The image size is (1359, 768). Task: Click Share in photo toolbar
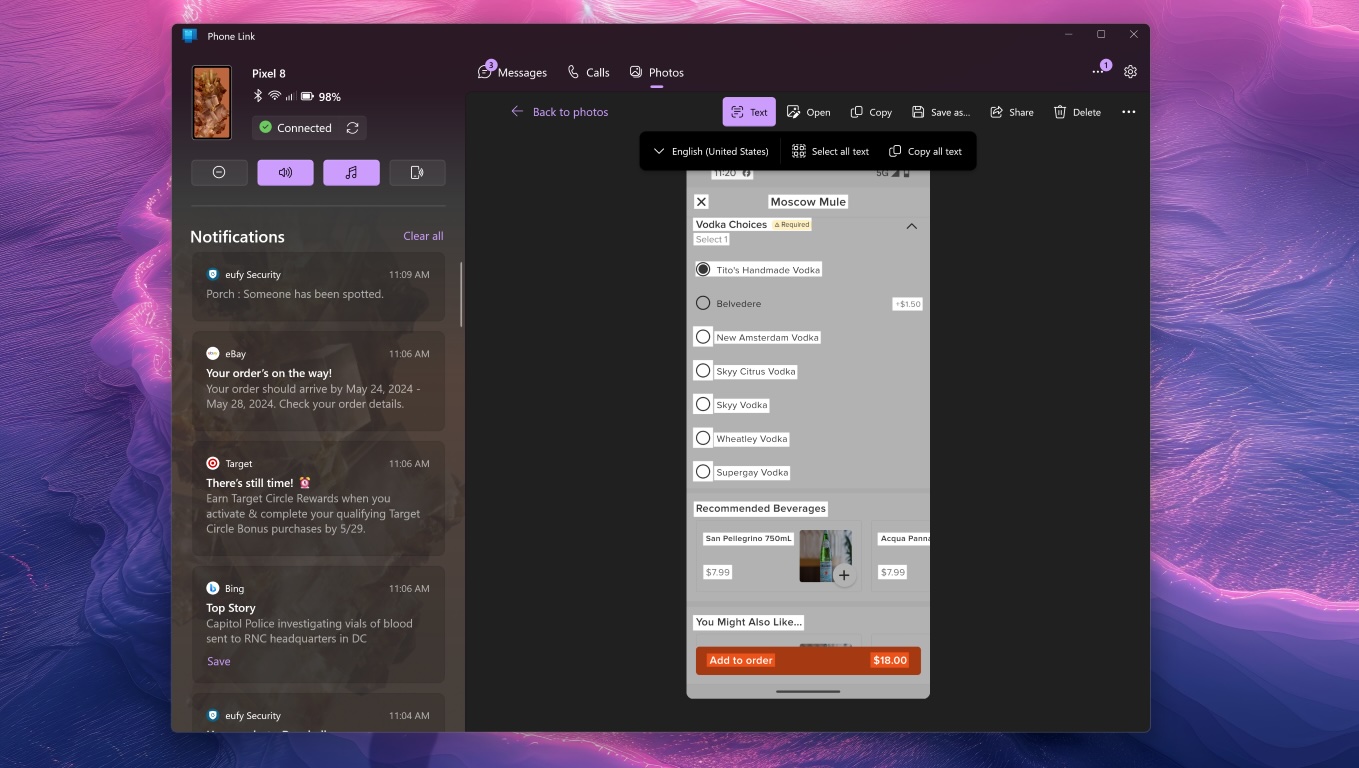pyautogui.click(x=1012, y=112)
